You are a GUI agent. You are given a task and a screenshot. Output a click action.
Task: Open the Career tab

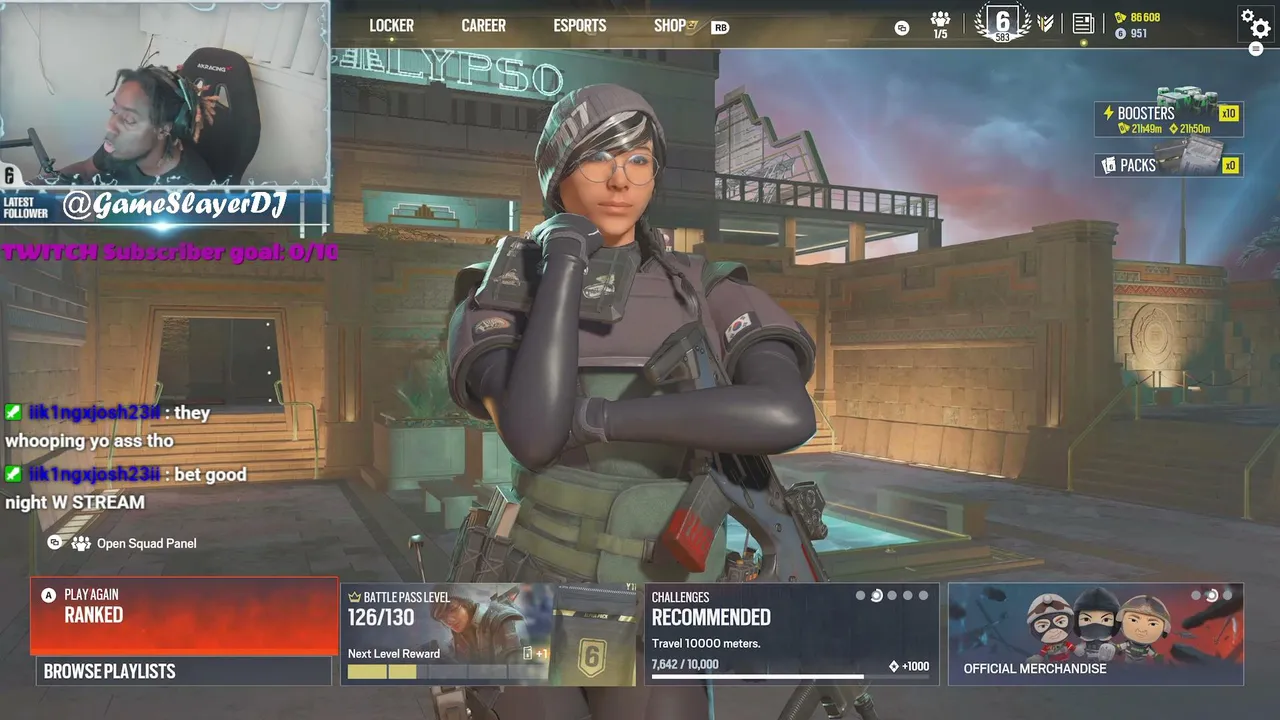tap(483, 26)
